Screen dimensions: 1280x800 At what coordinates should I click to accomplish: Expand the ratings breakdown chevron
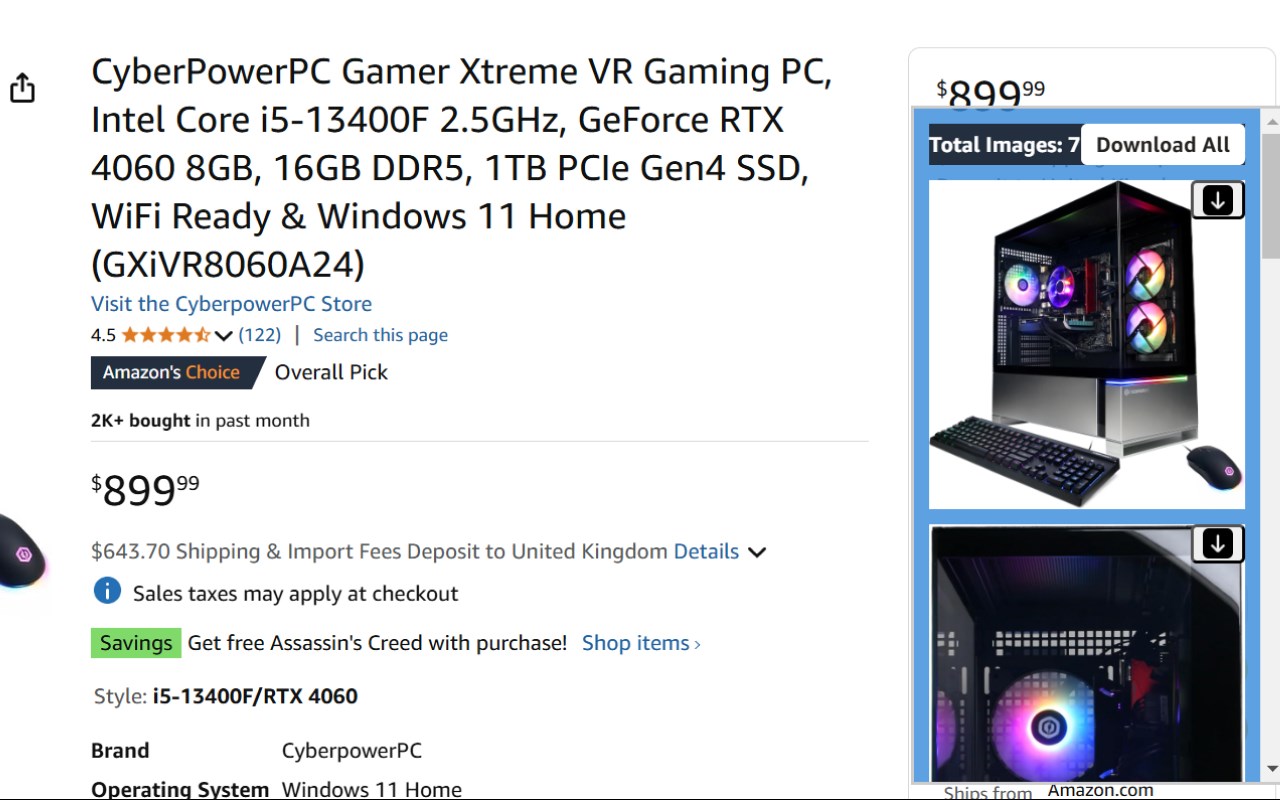point(223,336)
